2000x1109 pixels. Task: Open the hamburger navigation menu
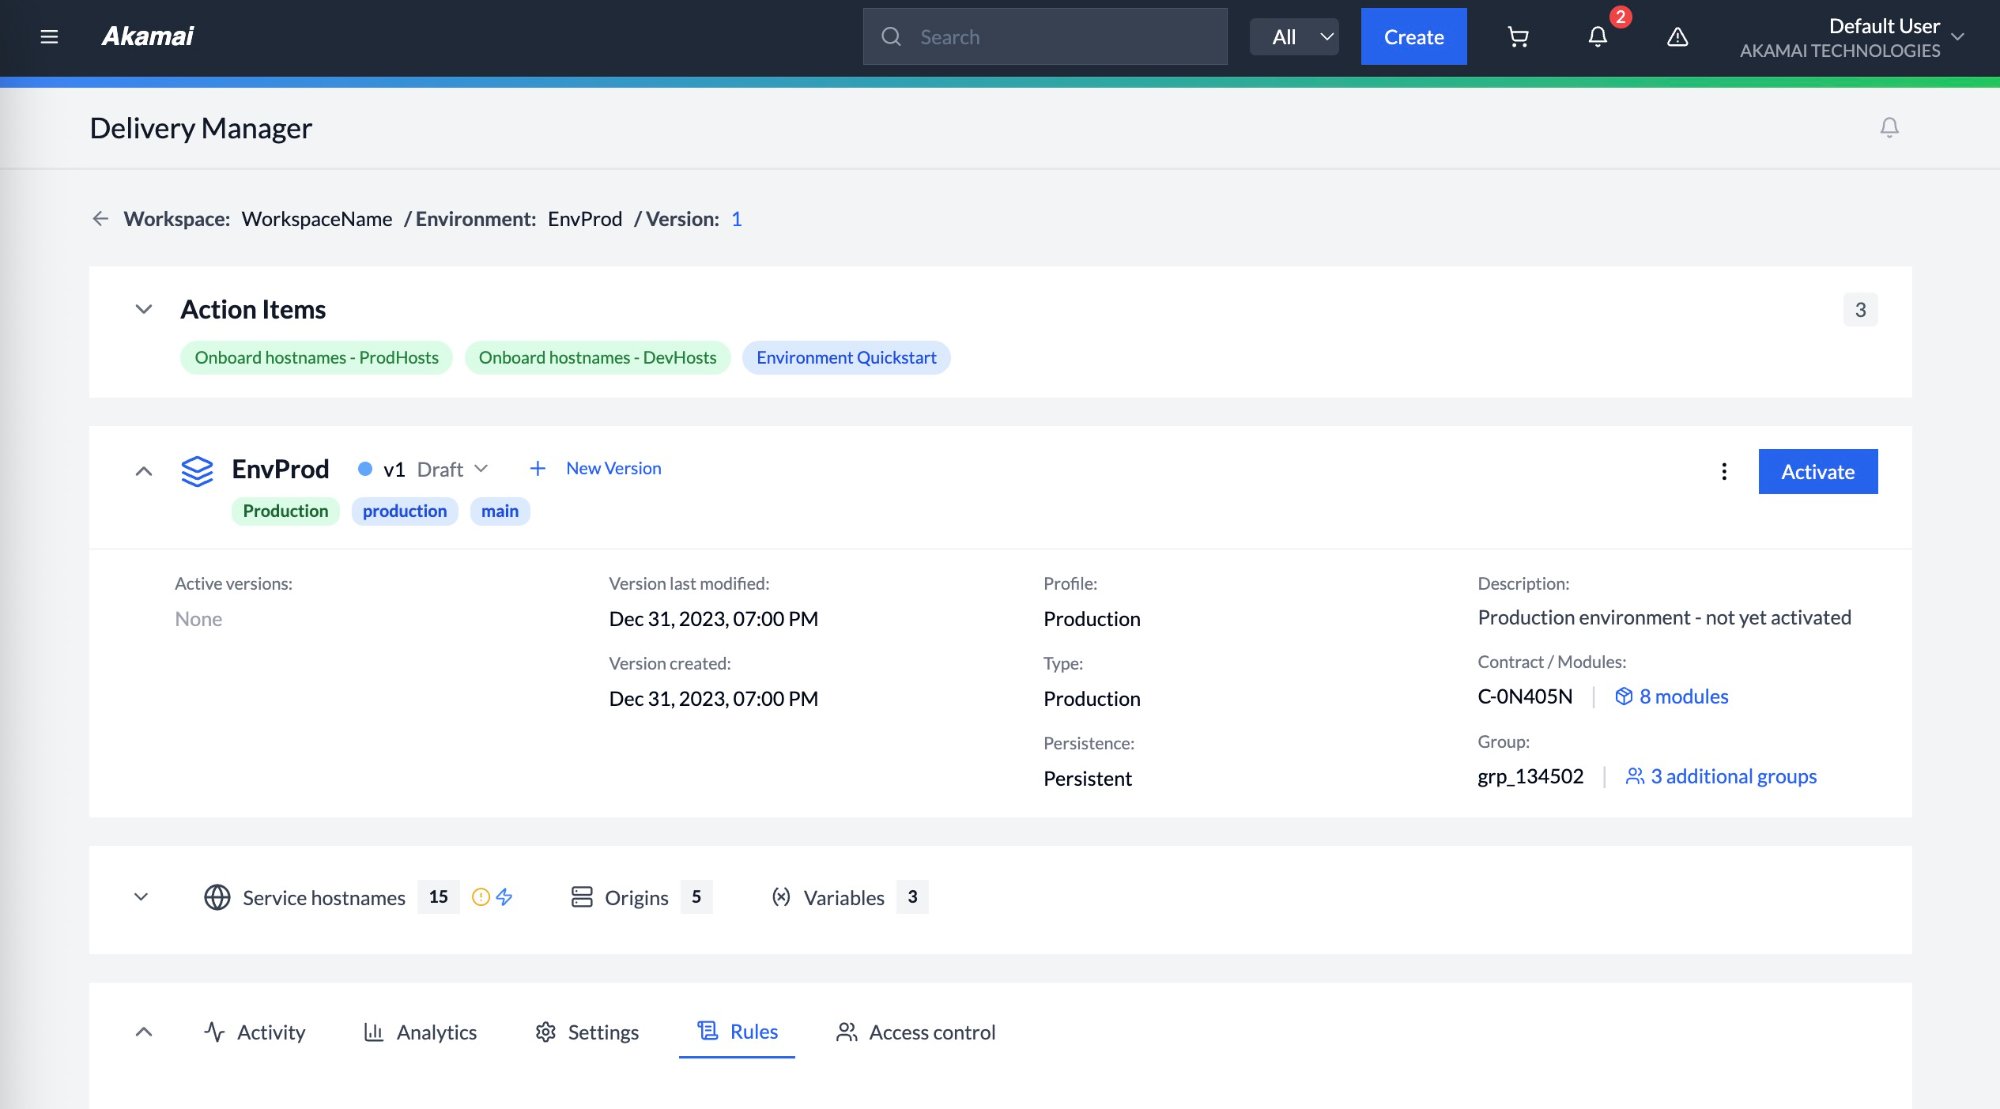48,36
